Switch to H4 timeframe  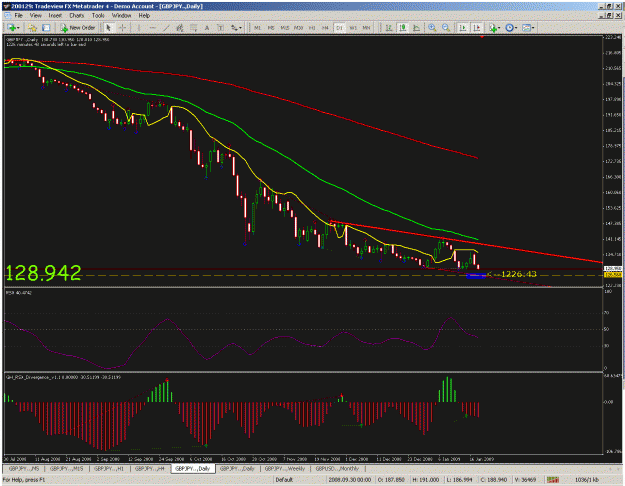[325, 28]
